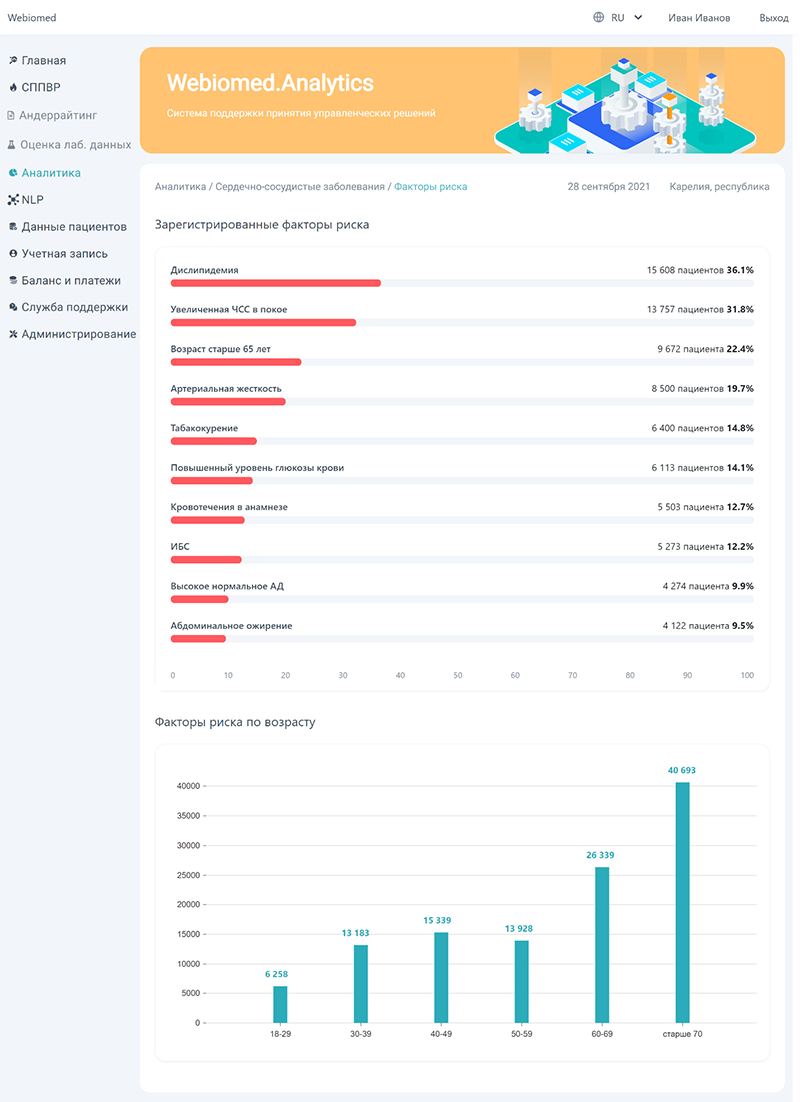This screenshot has width=800, height=1102.
Task: Click the 15 339 chart value label
Action: [x=437, y=921]
